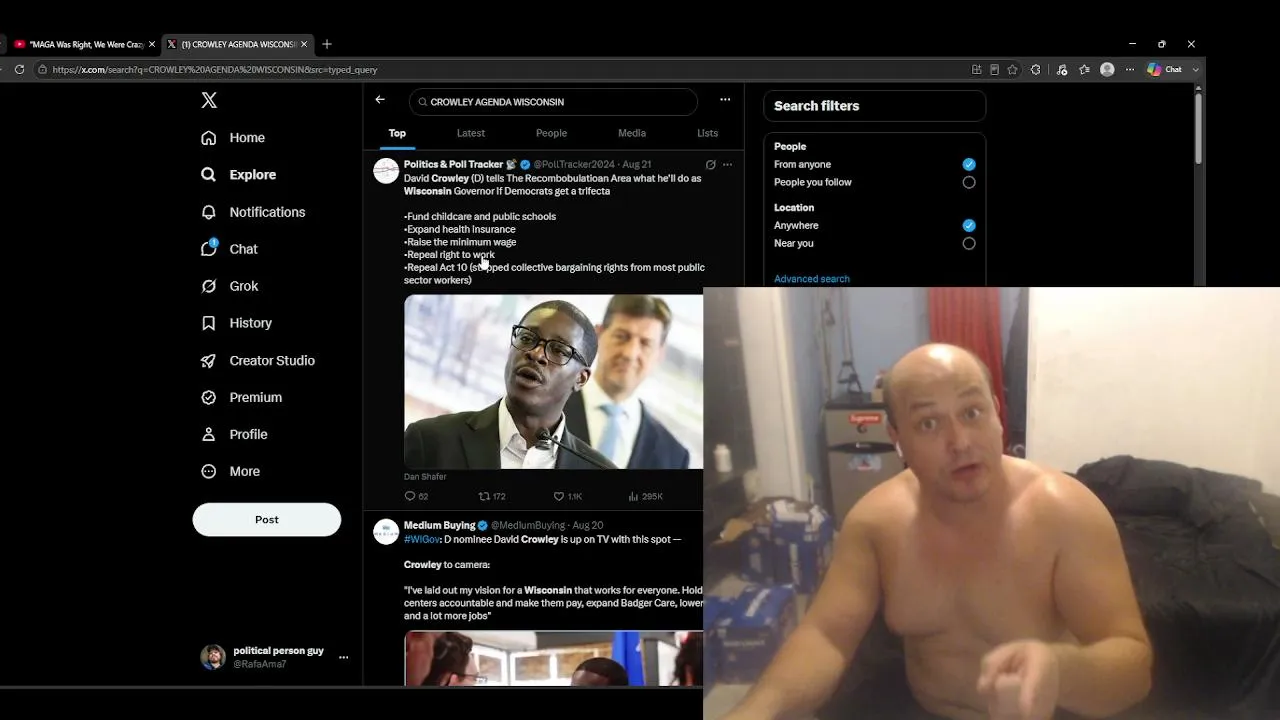Go back using the search back arrow
Screen dimensions: 1280x720
point(380,100)
